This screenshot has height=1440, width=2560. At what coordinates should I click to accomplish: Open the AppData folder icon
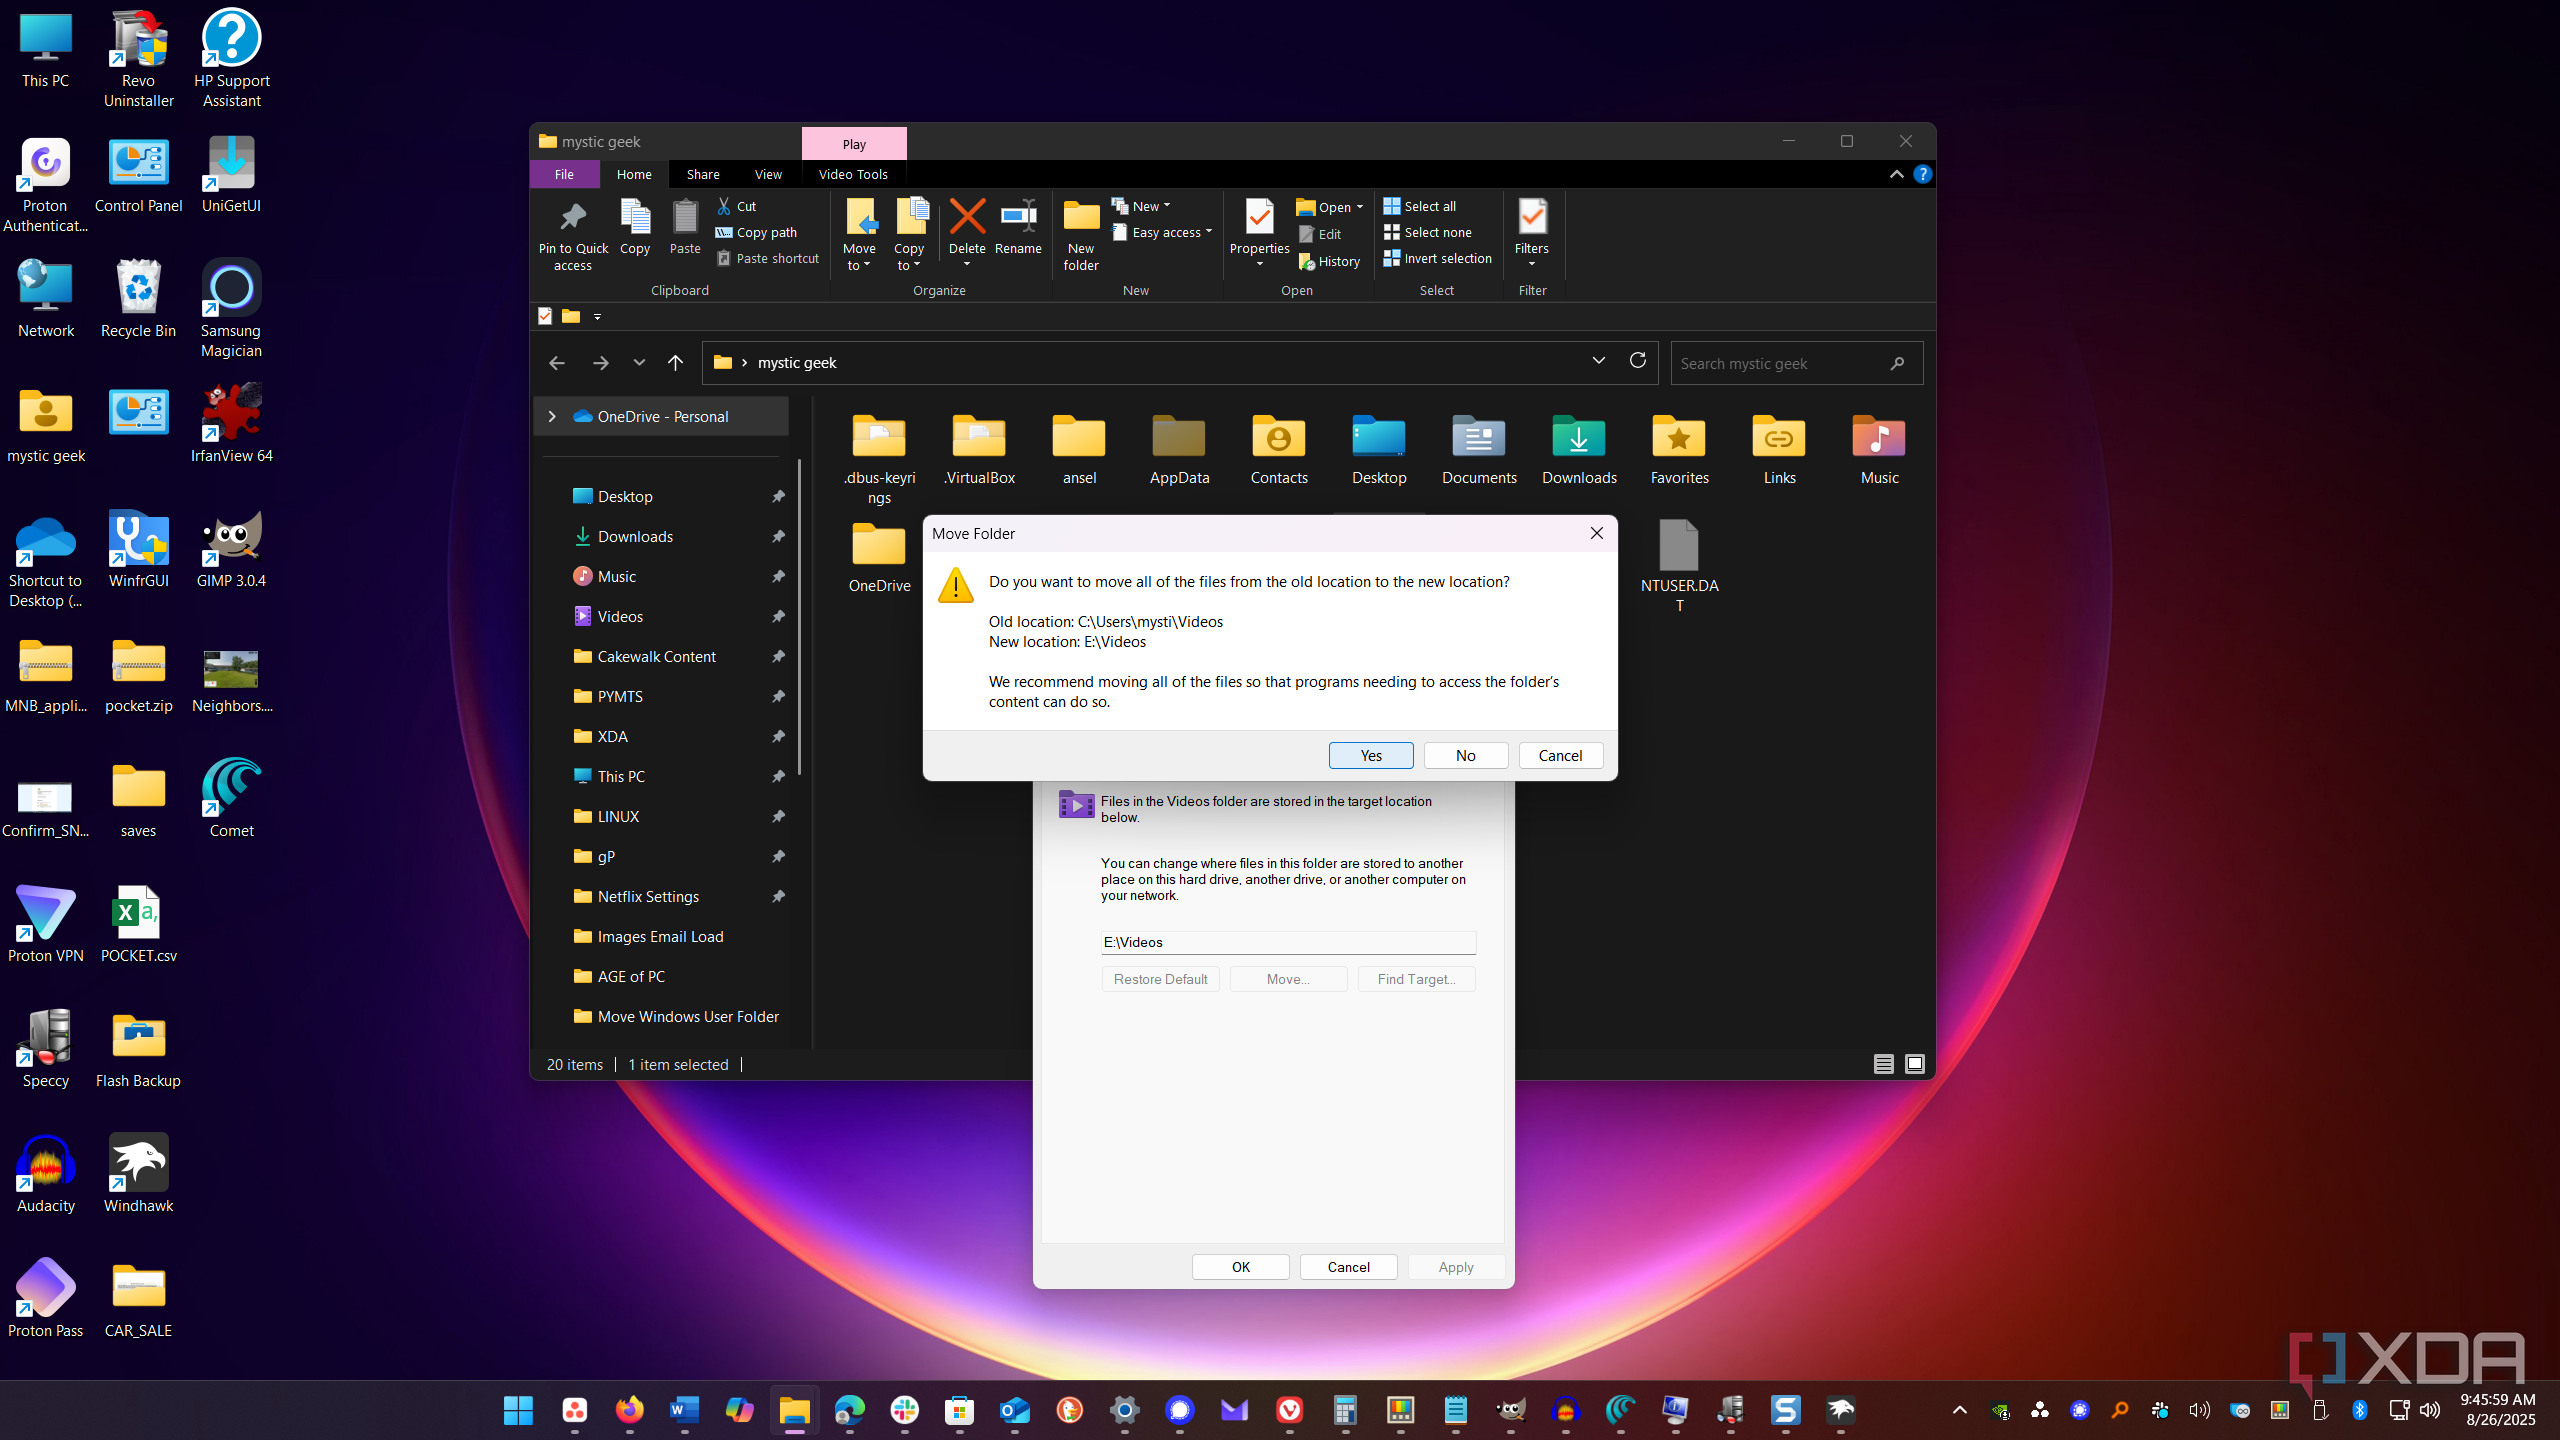pos(1179,437)
